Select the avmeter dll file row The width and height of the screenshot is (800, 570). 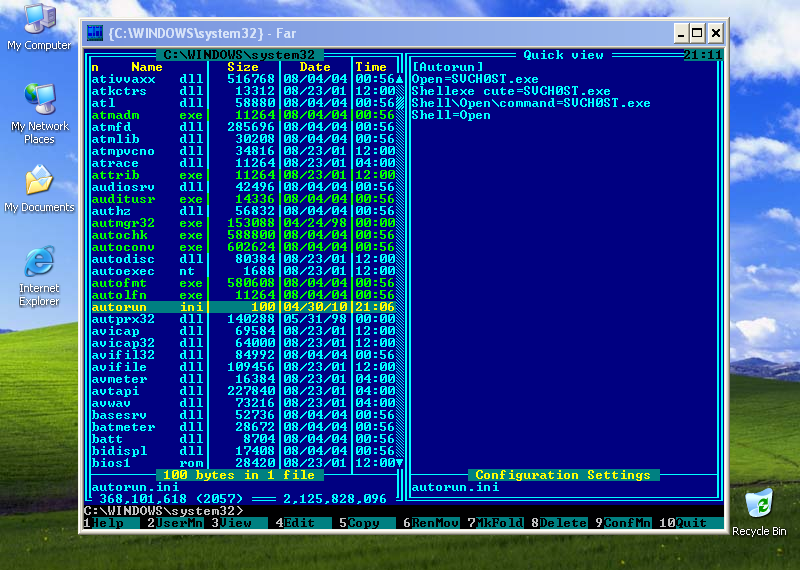(243, 379)
